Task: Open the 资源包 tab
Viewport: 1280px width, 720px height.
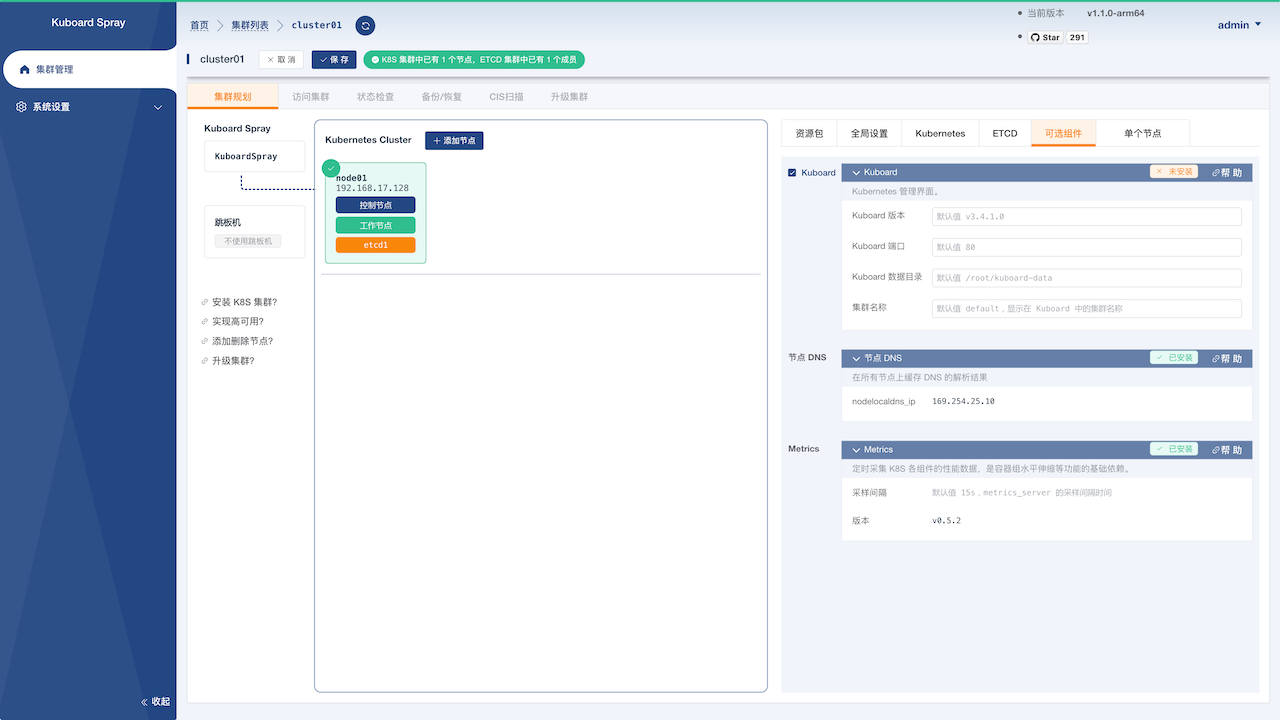Action: point(809,133)
